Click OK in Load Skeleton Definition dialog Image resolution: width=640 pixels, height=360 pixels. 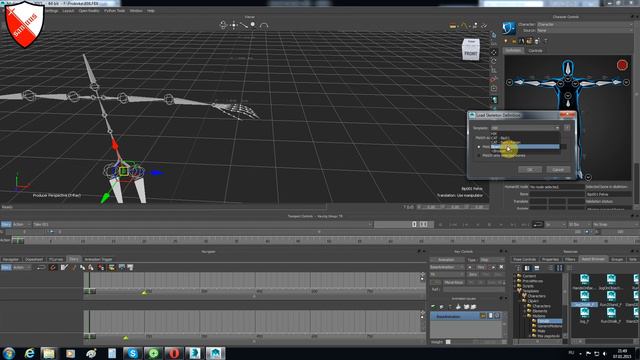click(x=530, y=169)
